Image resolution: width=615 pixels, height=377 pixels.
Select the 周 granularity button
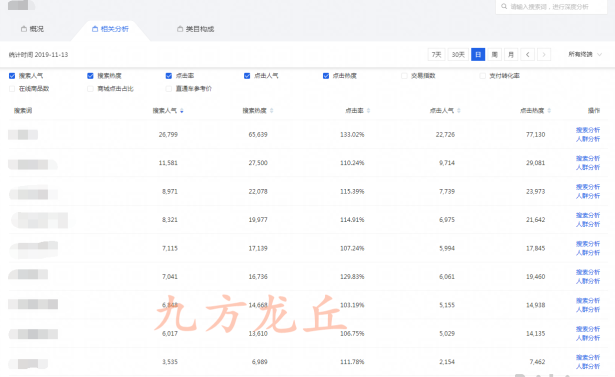point(495,55)
